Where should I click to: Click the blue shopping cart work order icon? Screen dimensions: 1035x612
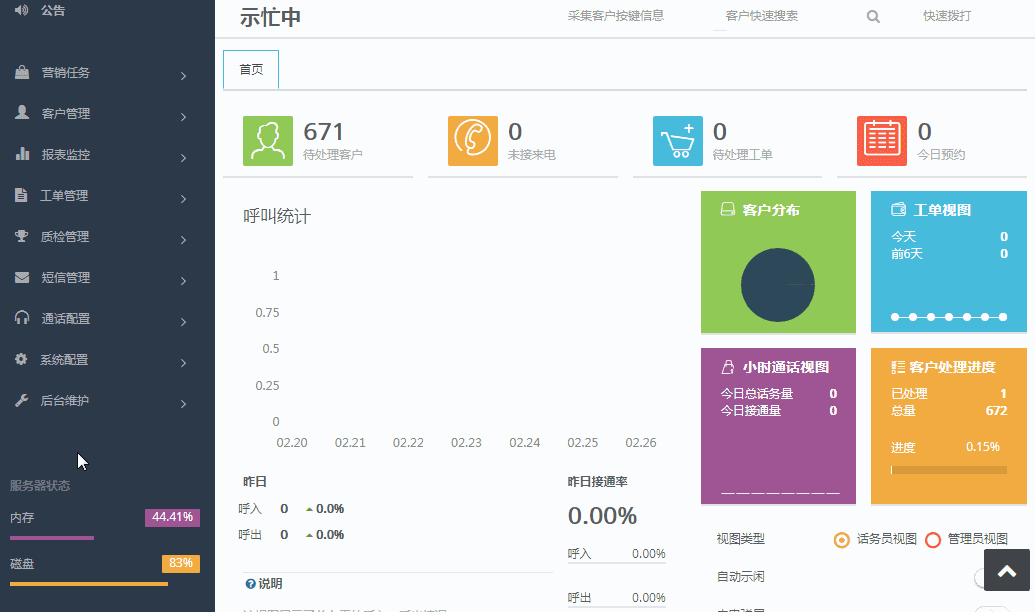point(678,141)
